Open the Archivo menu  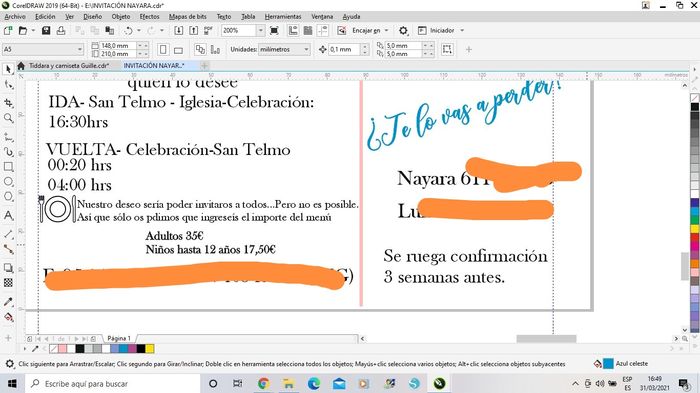15,17
